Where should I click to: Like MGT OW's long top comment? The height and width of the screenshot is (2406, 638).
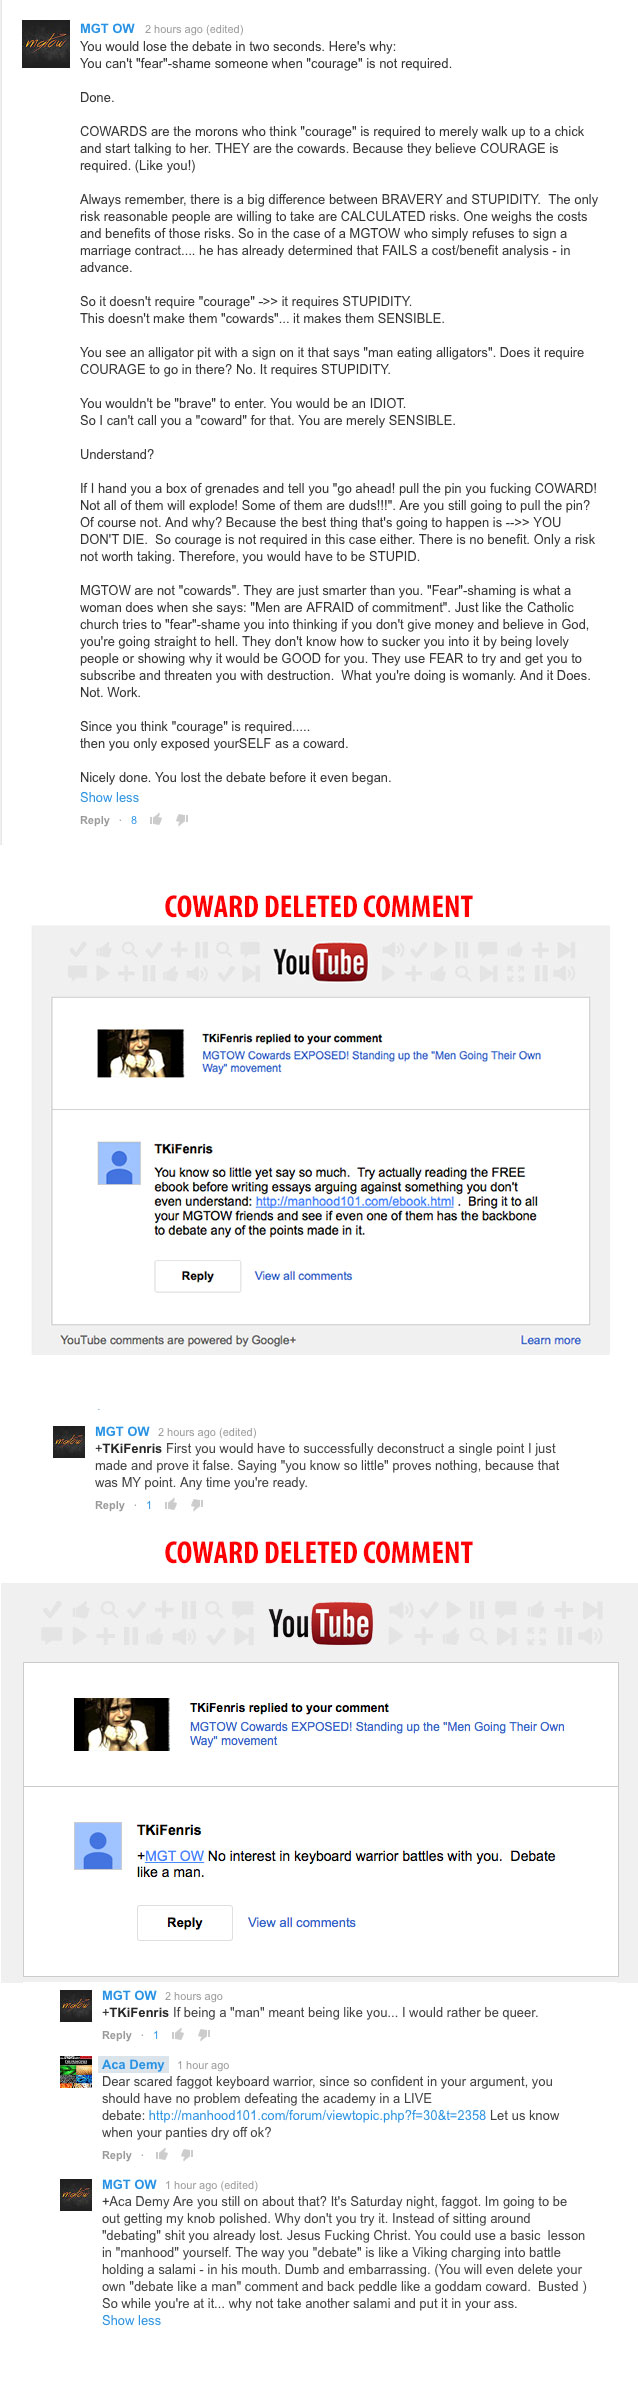[156, 819]
